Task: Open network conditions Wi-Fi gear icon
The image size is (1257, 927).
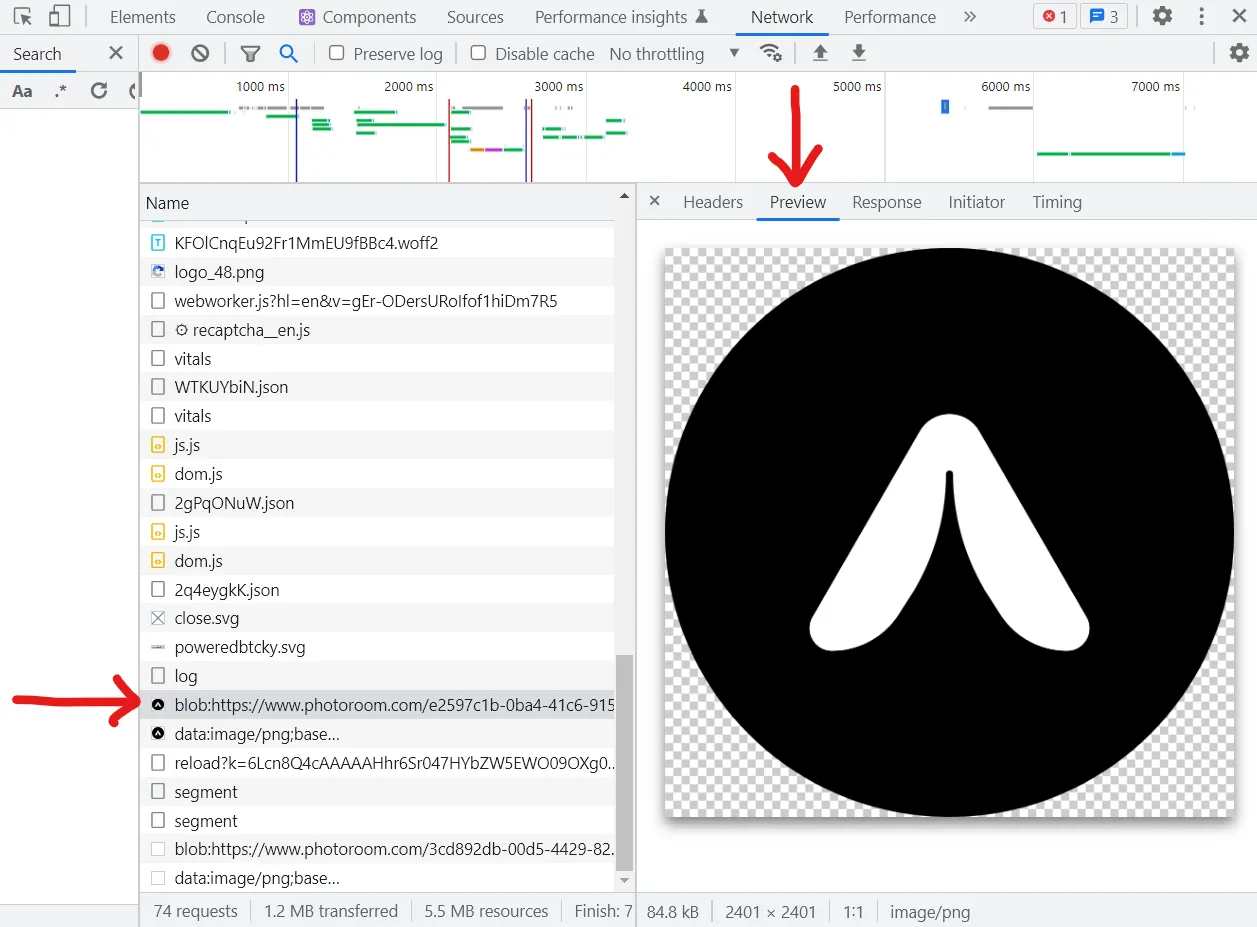Action: (771, 54)
